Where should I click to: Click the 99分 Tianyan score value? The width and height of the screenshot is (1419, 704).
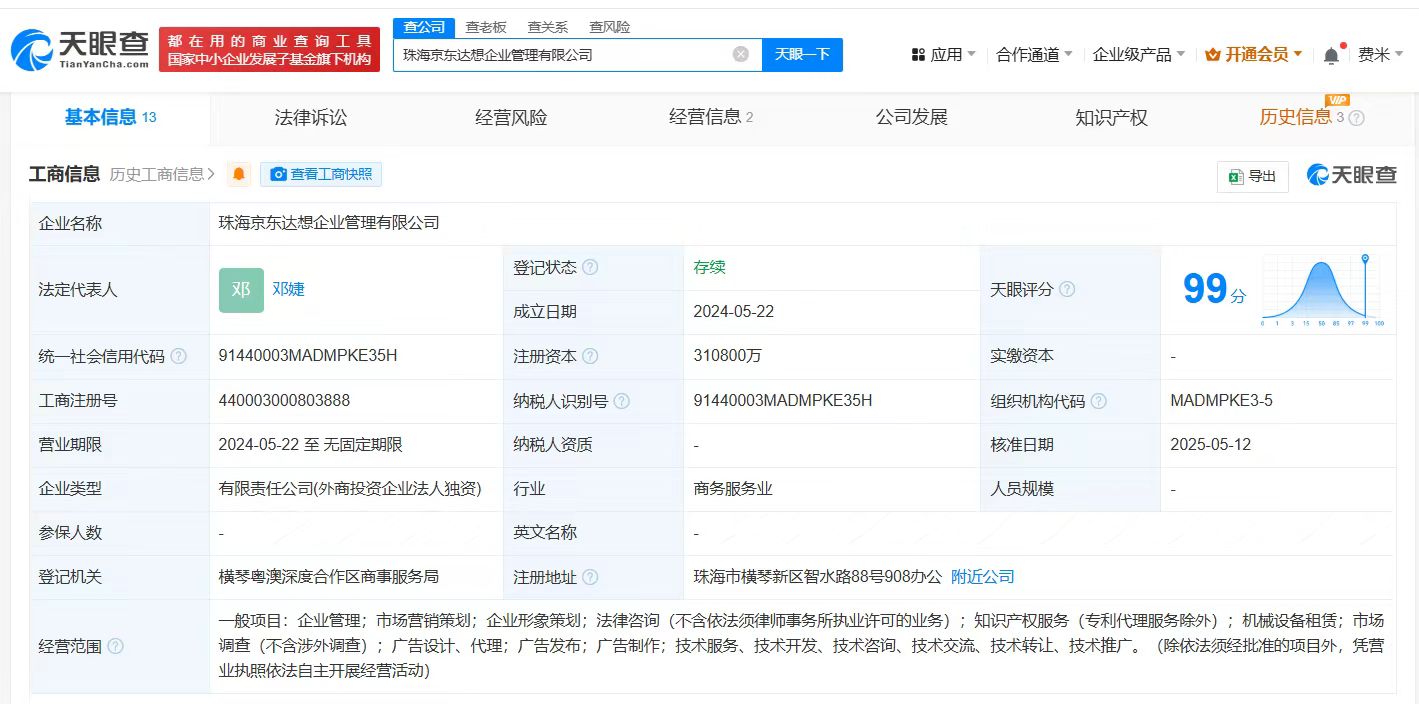(x=1214, y=289)
